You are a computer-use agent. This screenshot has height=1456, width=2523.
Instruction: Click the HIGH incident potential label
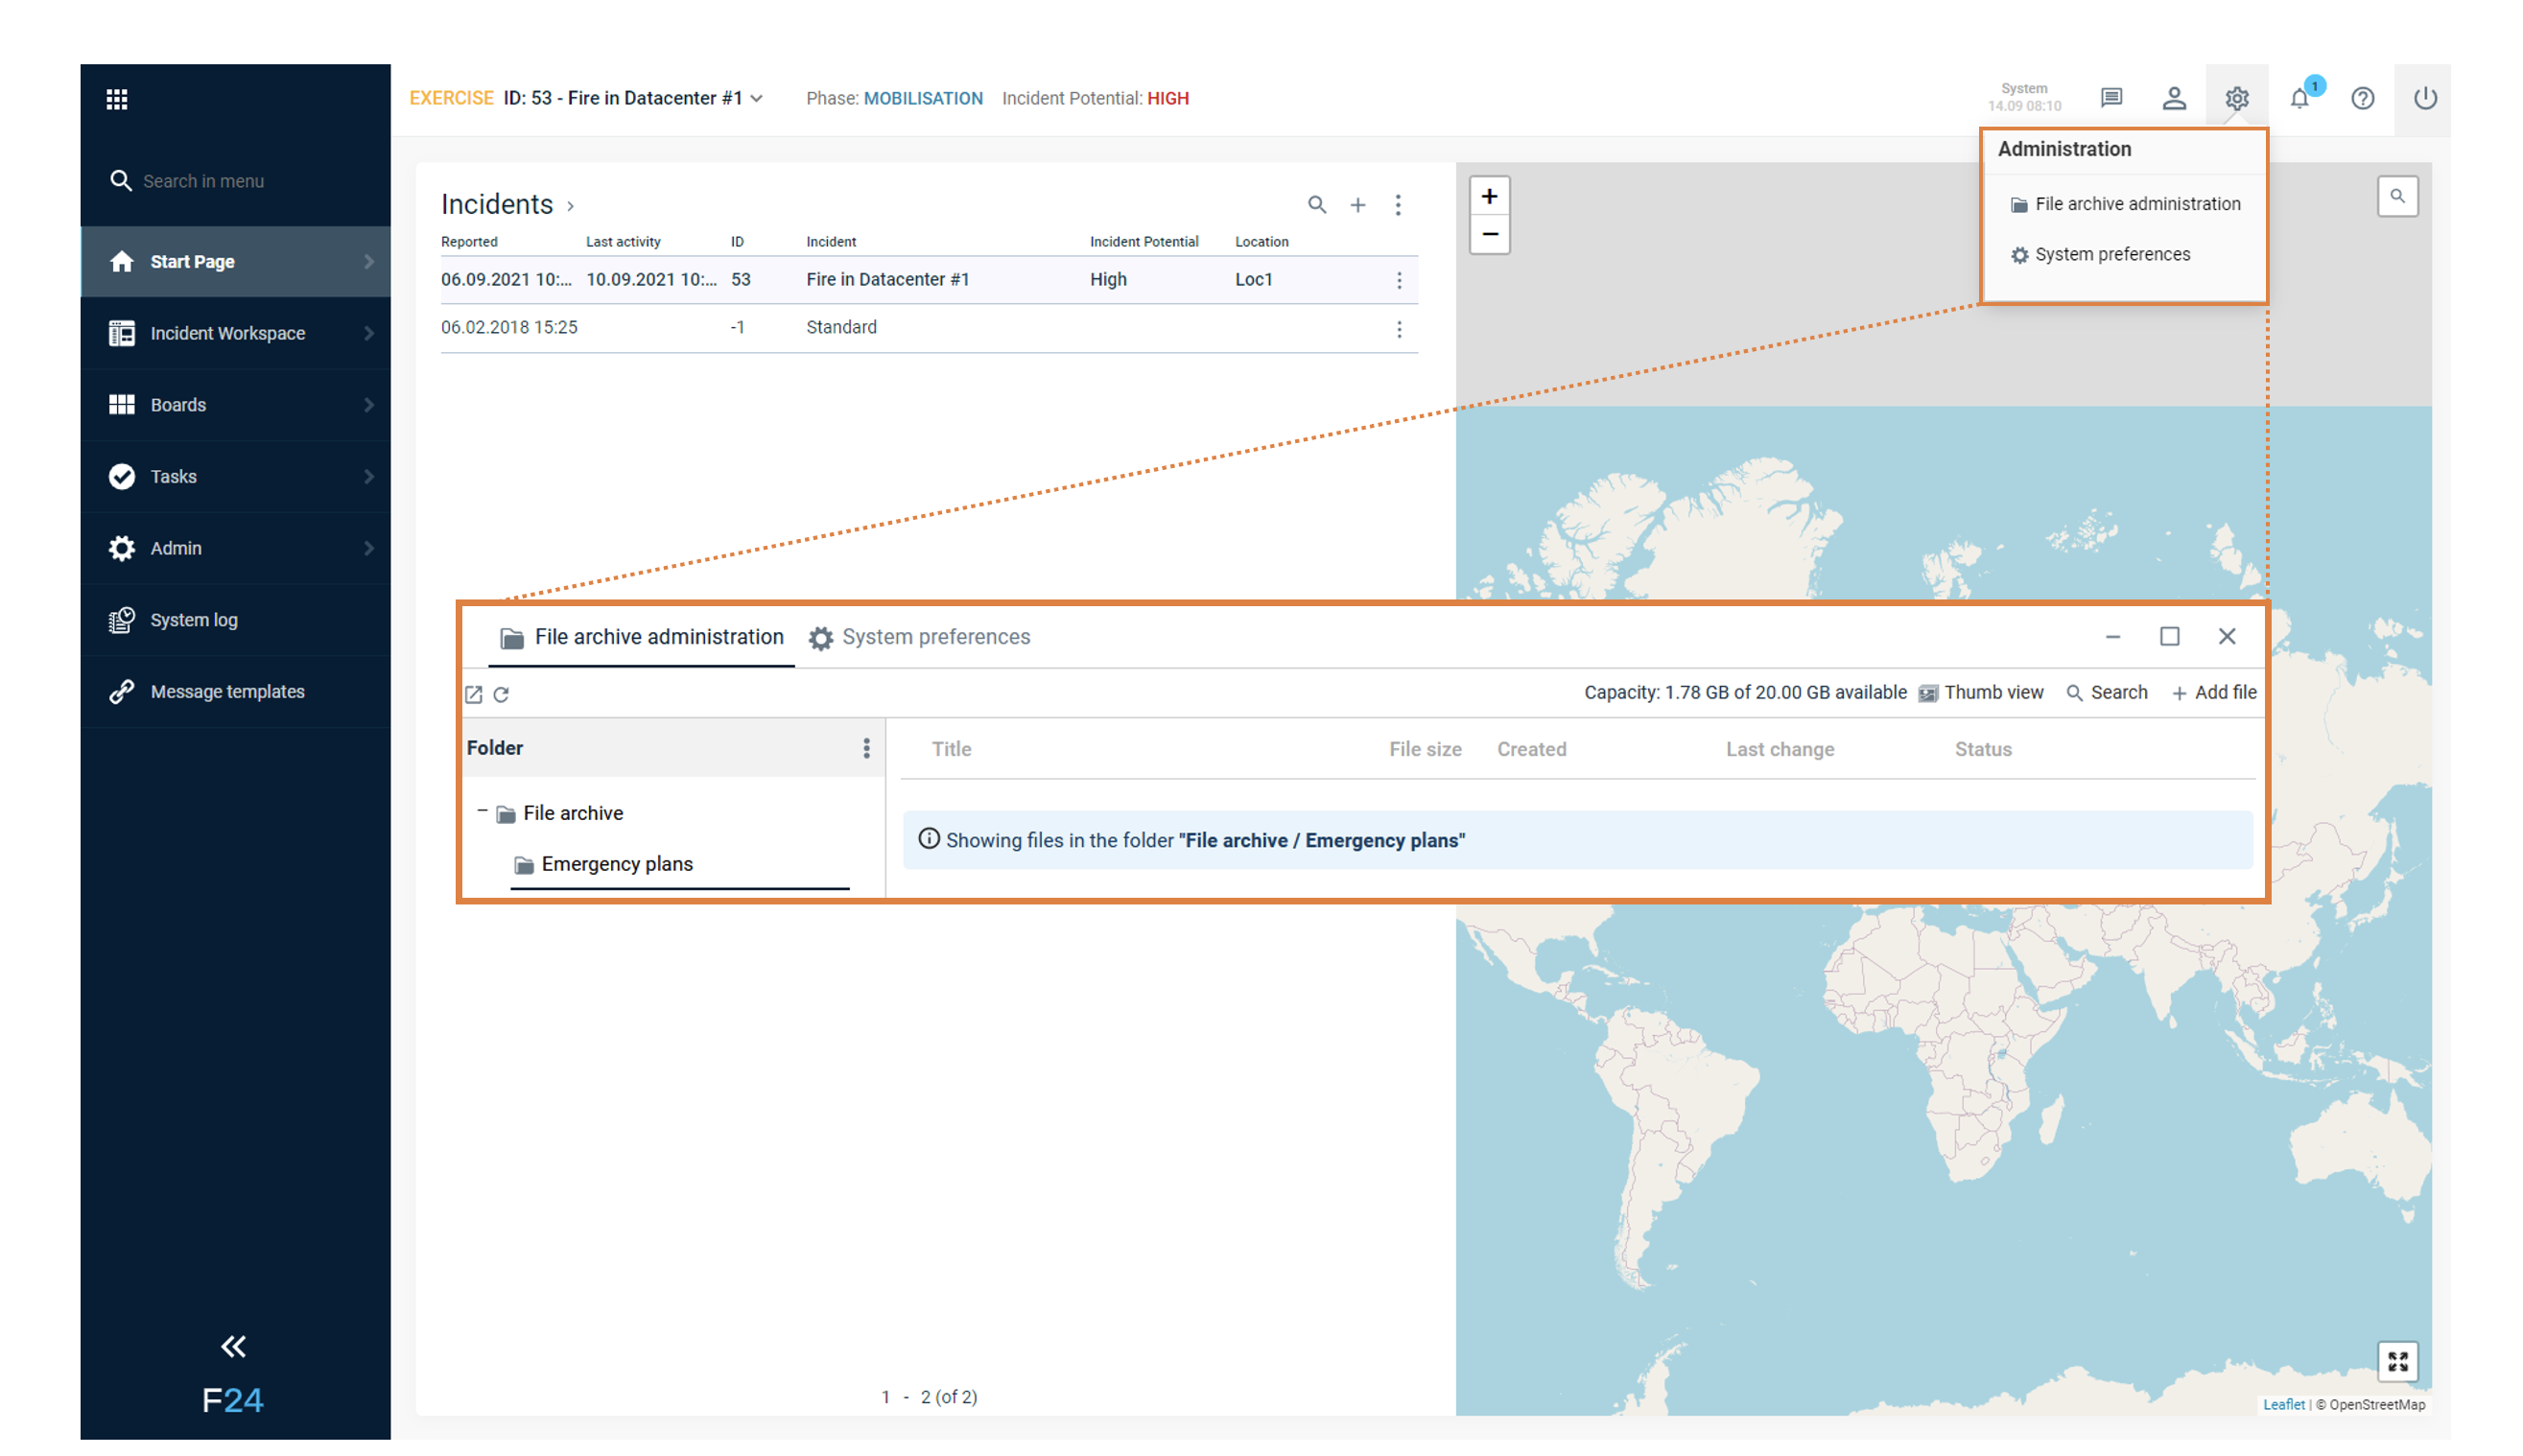click(1168, 98)
